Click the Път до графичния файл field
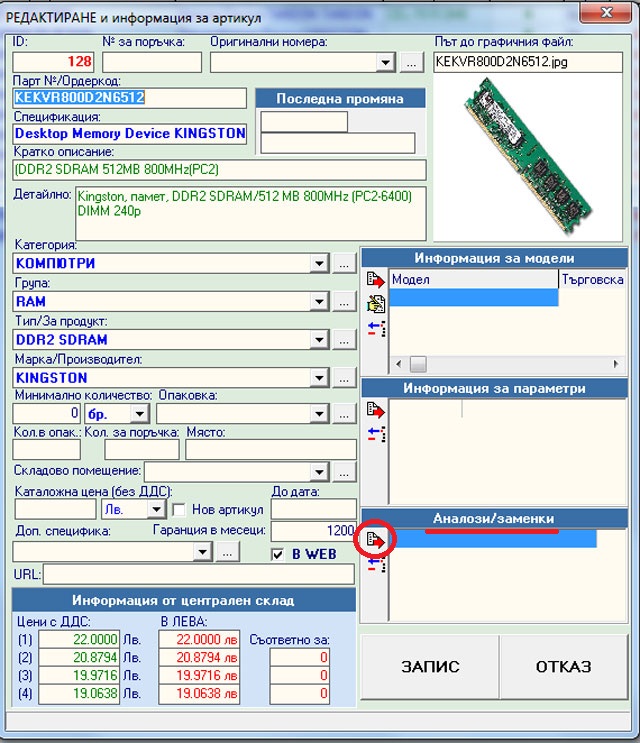Screen dimensions: 640x743 (x=528, y=63)
